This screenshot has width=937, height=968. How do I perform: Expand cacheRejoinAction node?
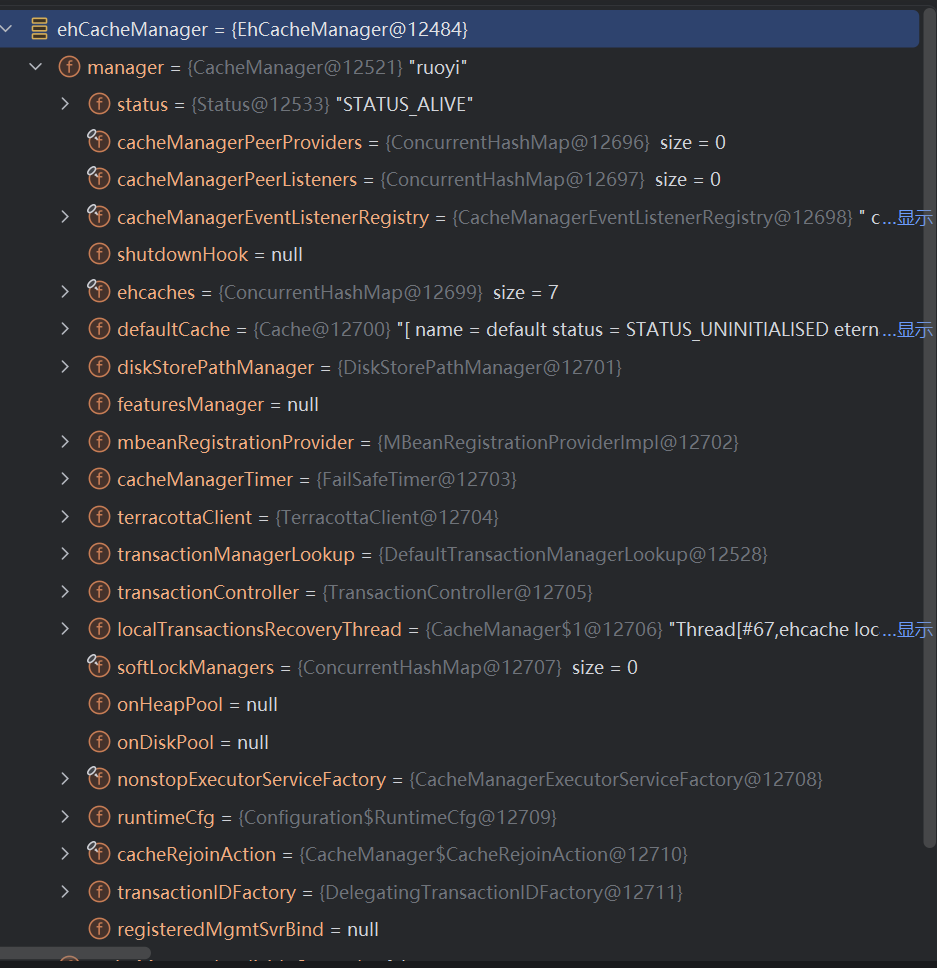[65, 854]
